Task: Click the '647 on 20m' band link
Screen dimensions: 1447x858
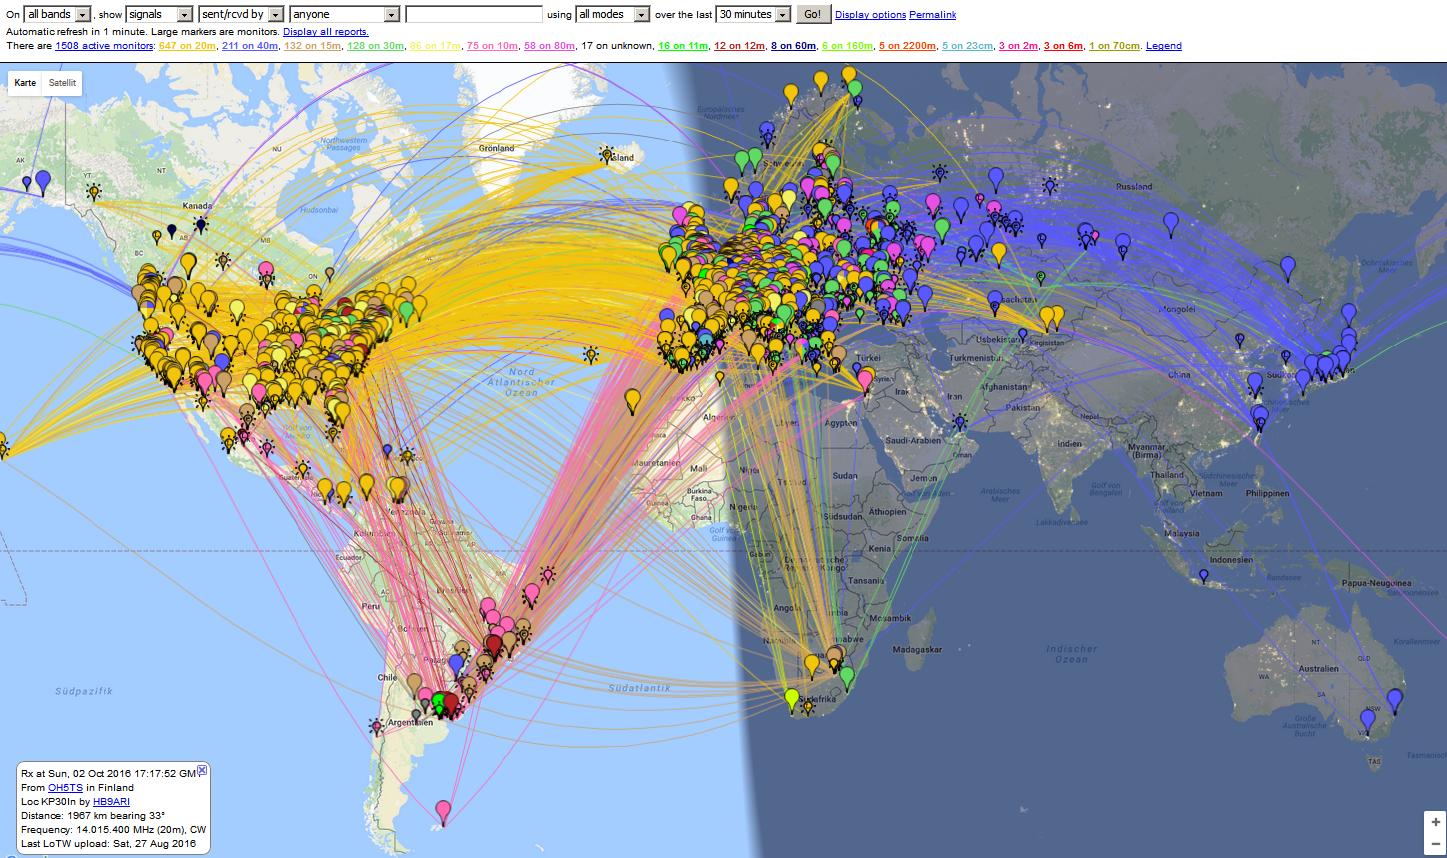Action: [189, 46]
